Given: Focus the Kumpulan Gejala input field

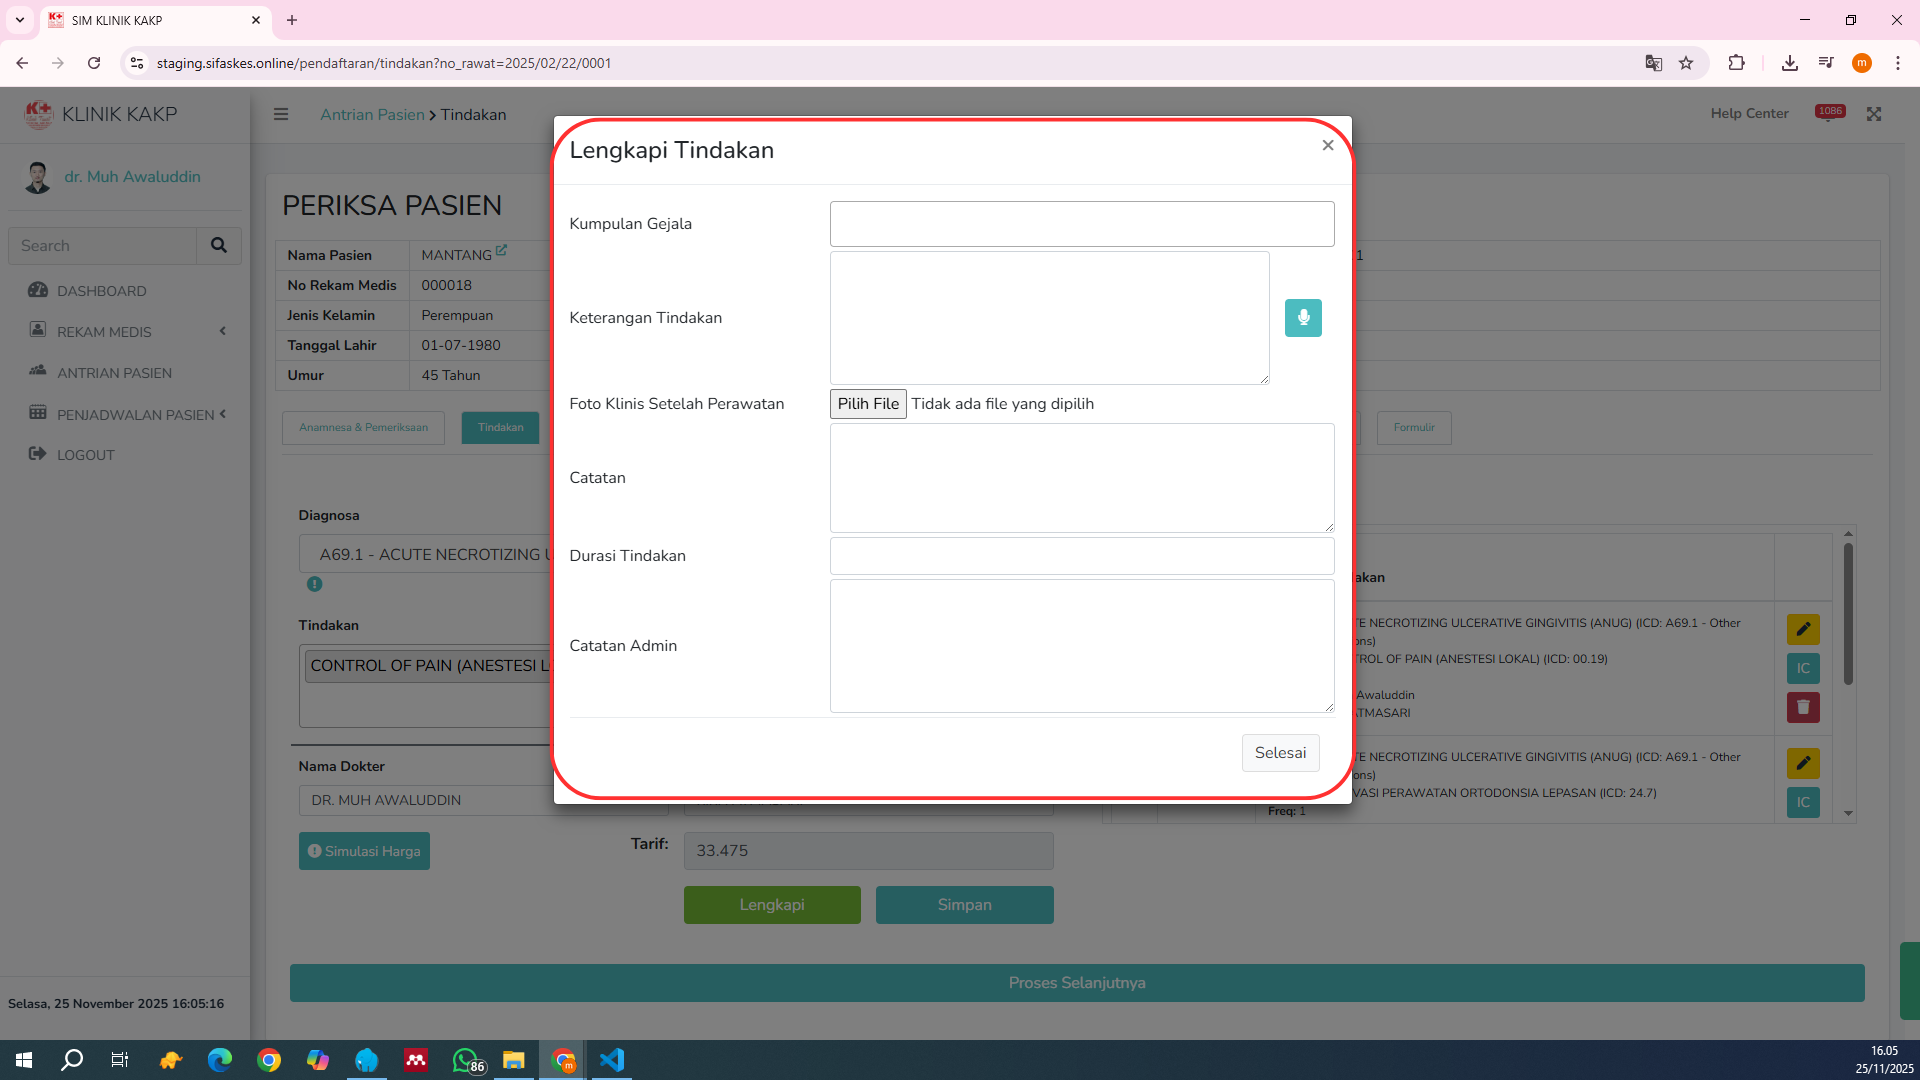Looking at the screenshot, I should (x=1081, y=224).
